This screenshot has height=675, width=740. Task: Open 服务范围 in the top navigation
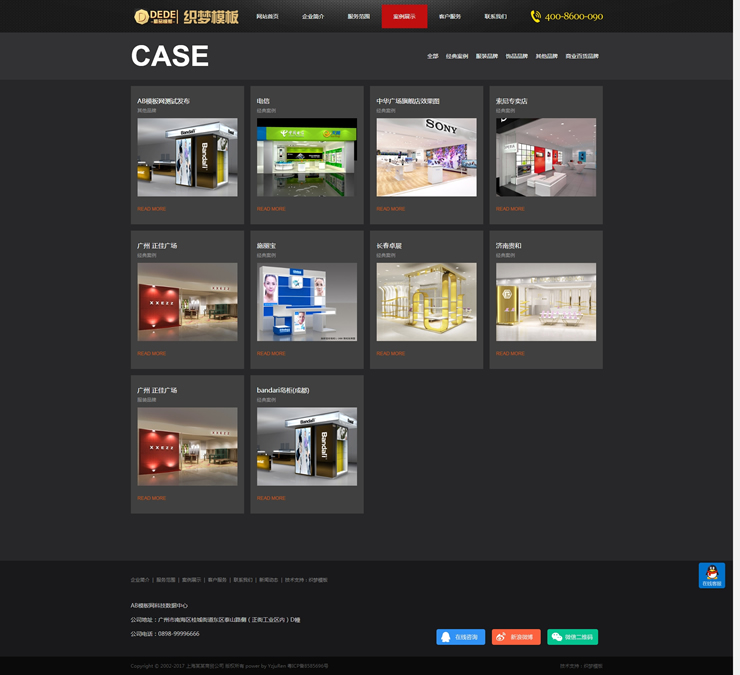[x=358, y=16]
